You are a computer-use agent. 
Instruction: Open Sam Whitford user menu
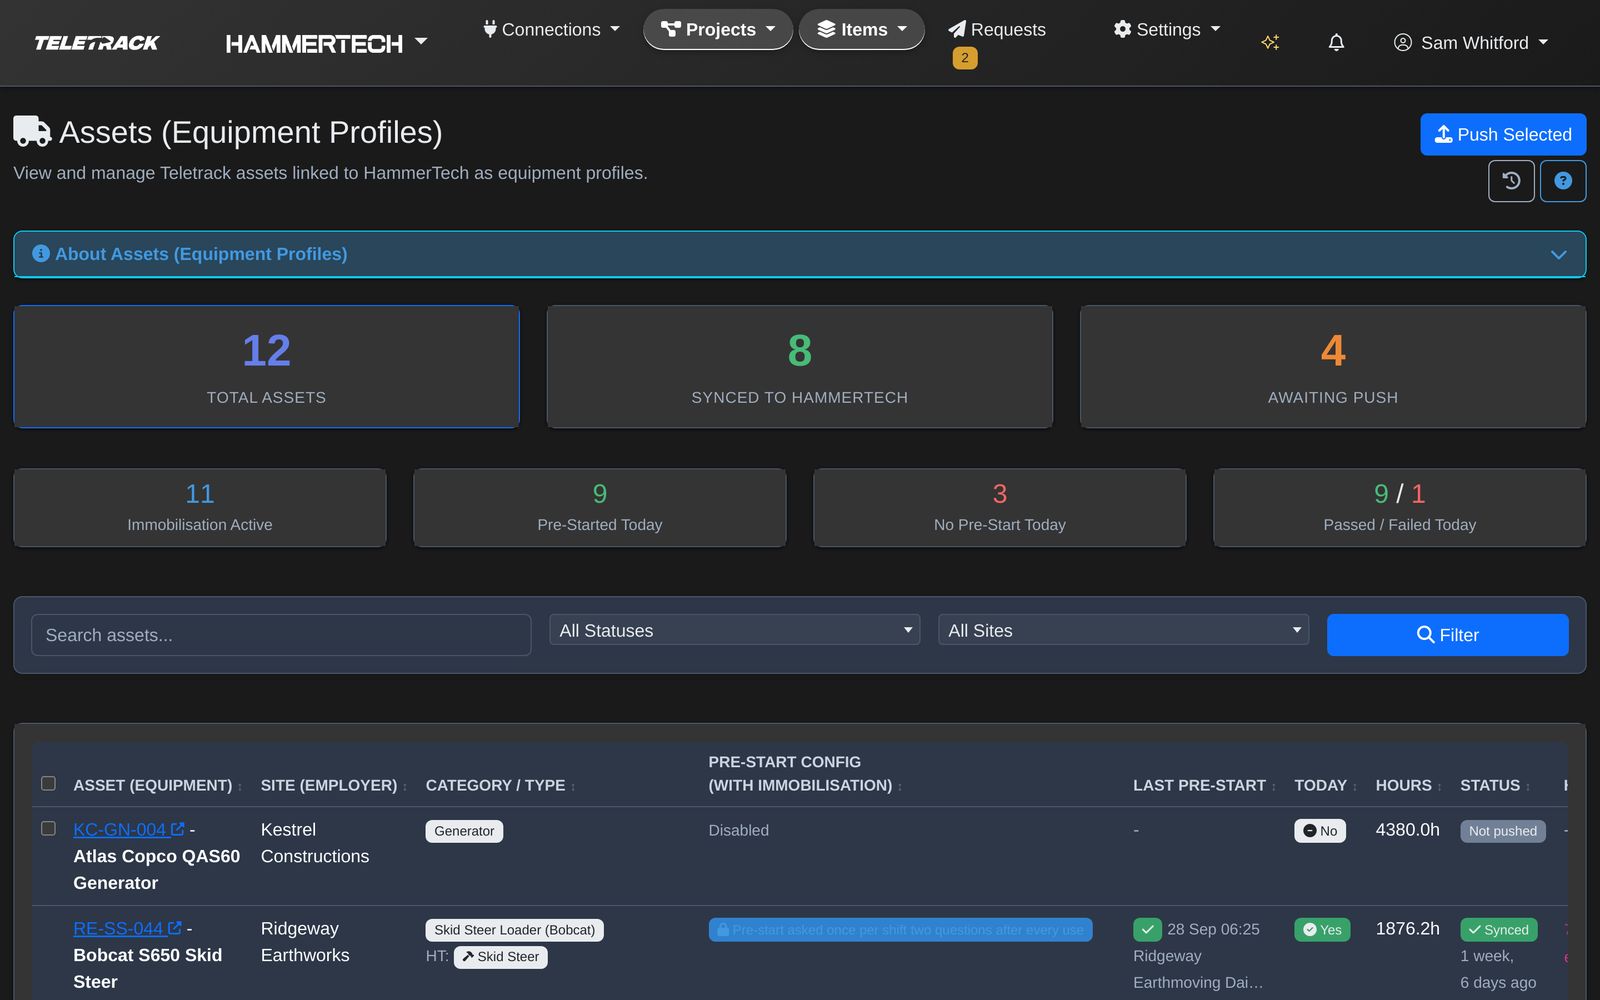(1471, 43)
